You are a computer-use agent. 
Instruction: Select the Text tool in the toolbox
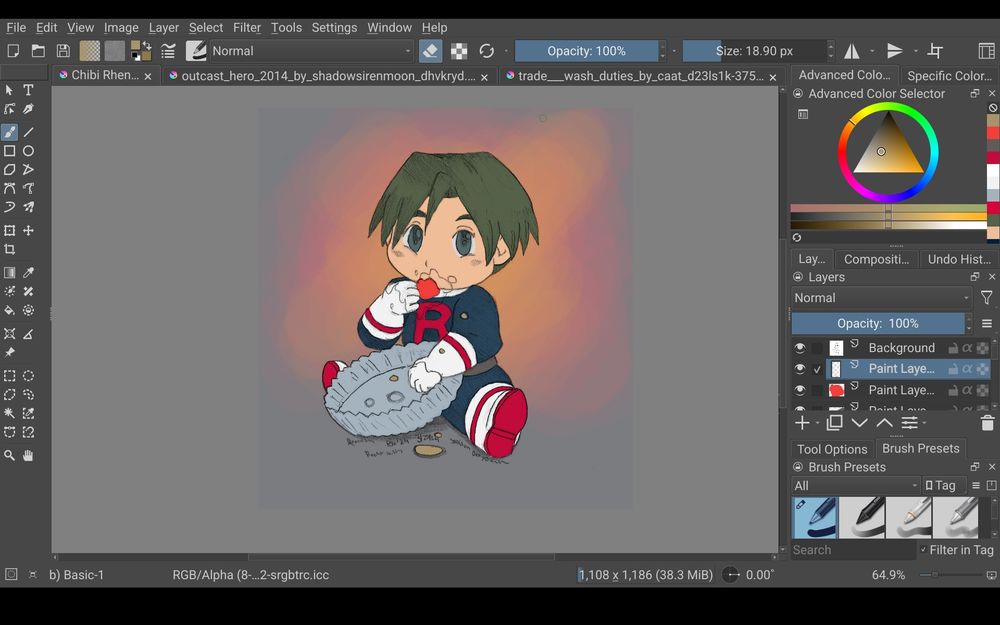point(28,90)
